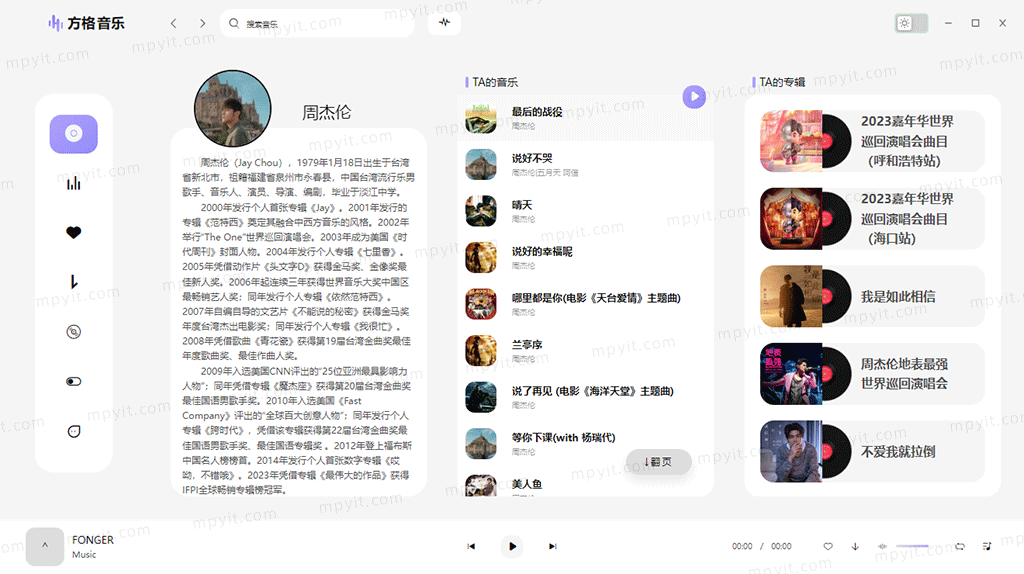Viewport: 1024px width, 574px height.
Task: Click the 最后的战役 cover thumbnail
Action: coord(481,118)
